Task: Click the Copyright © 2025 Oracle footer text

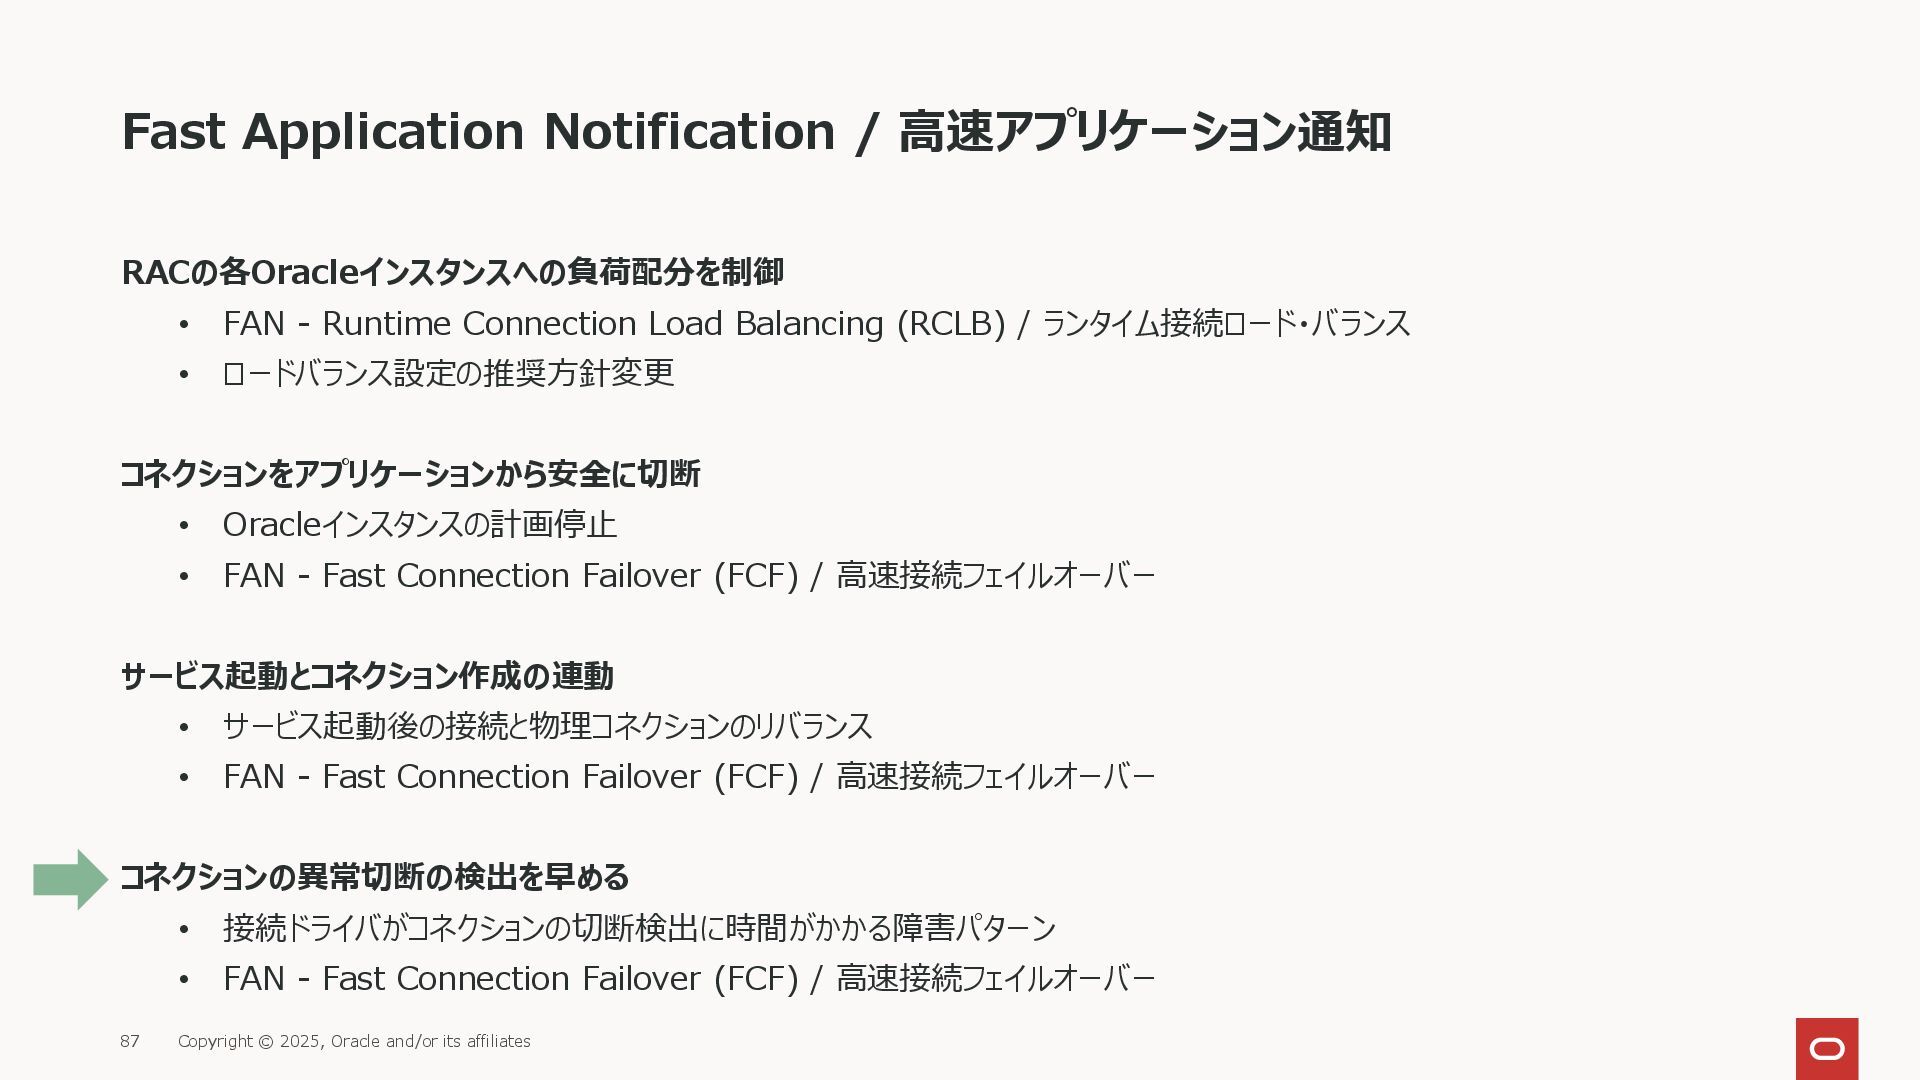Action: click(354, 1041)
